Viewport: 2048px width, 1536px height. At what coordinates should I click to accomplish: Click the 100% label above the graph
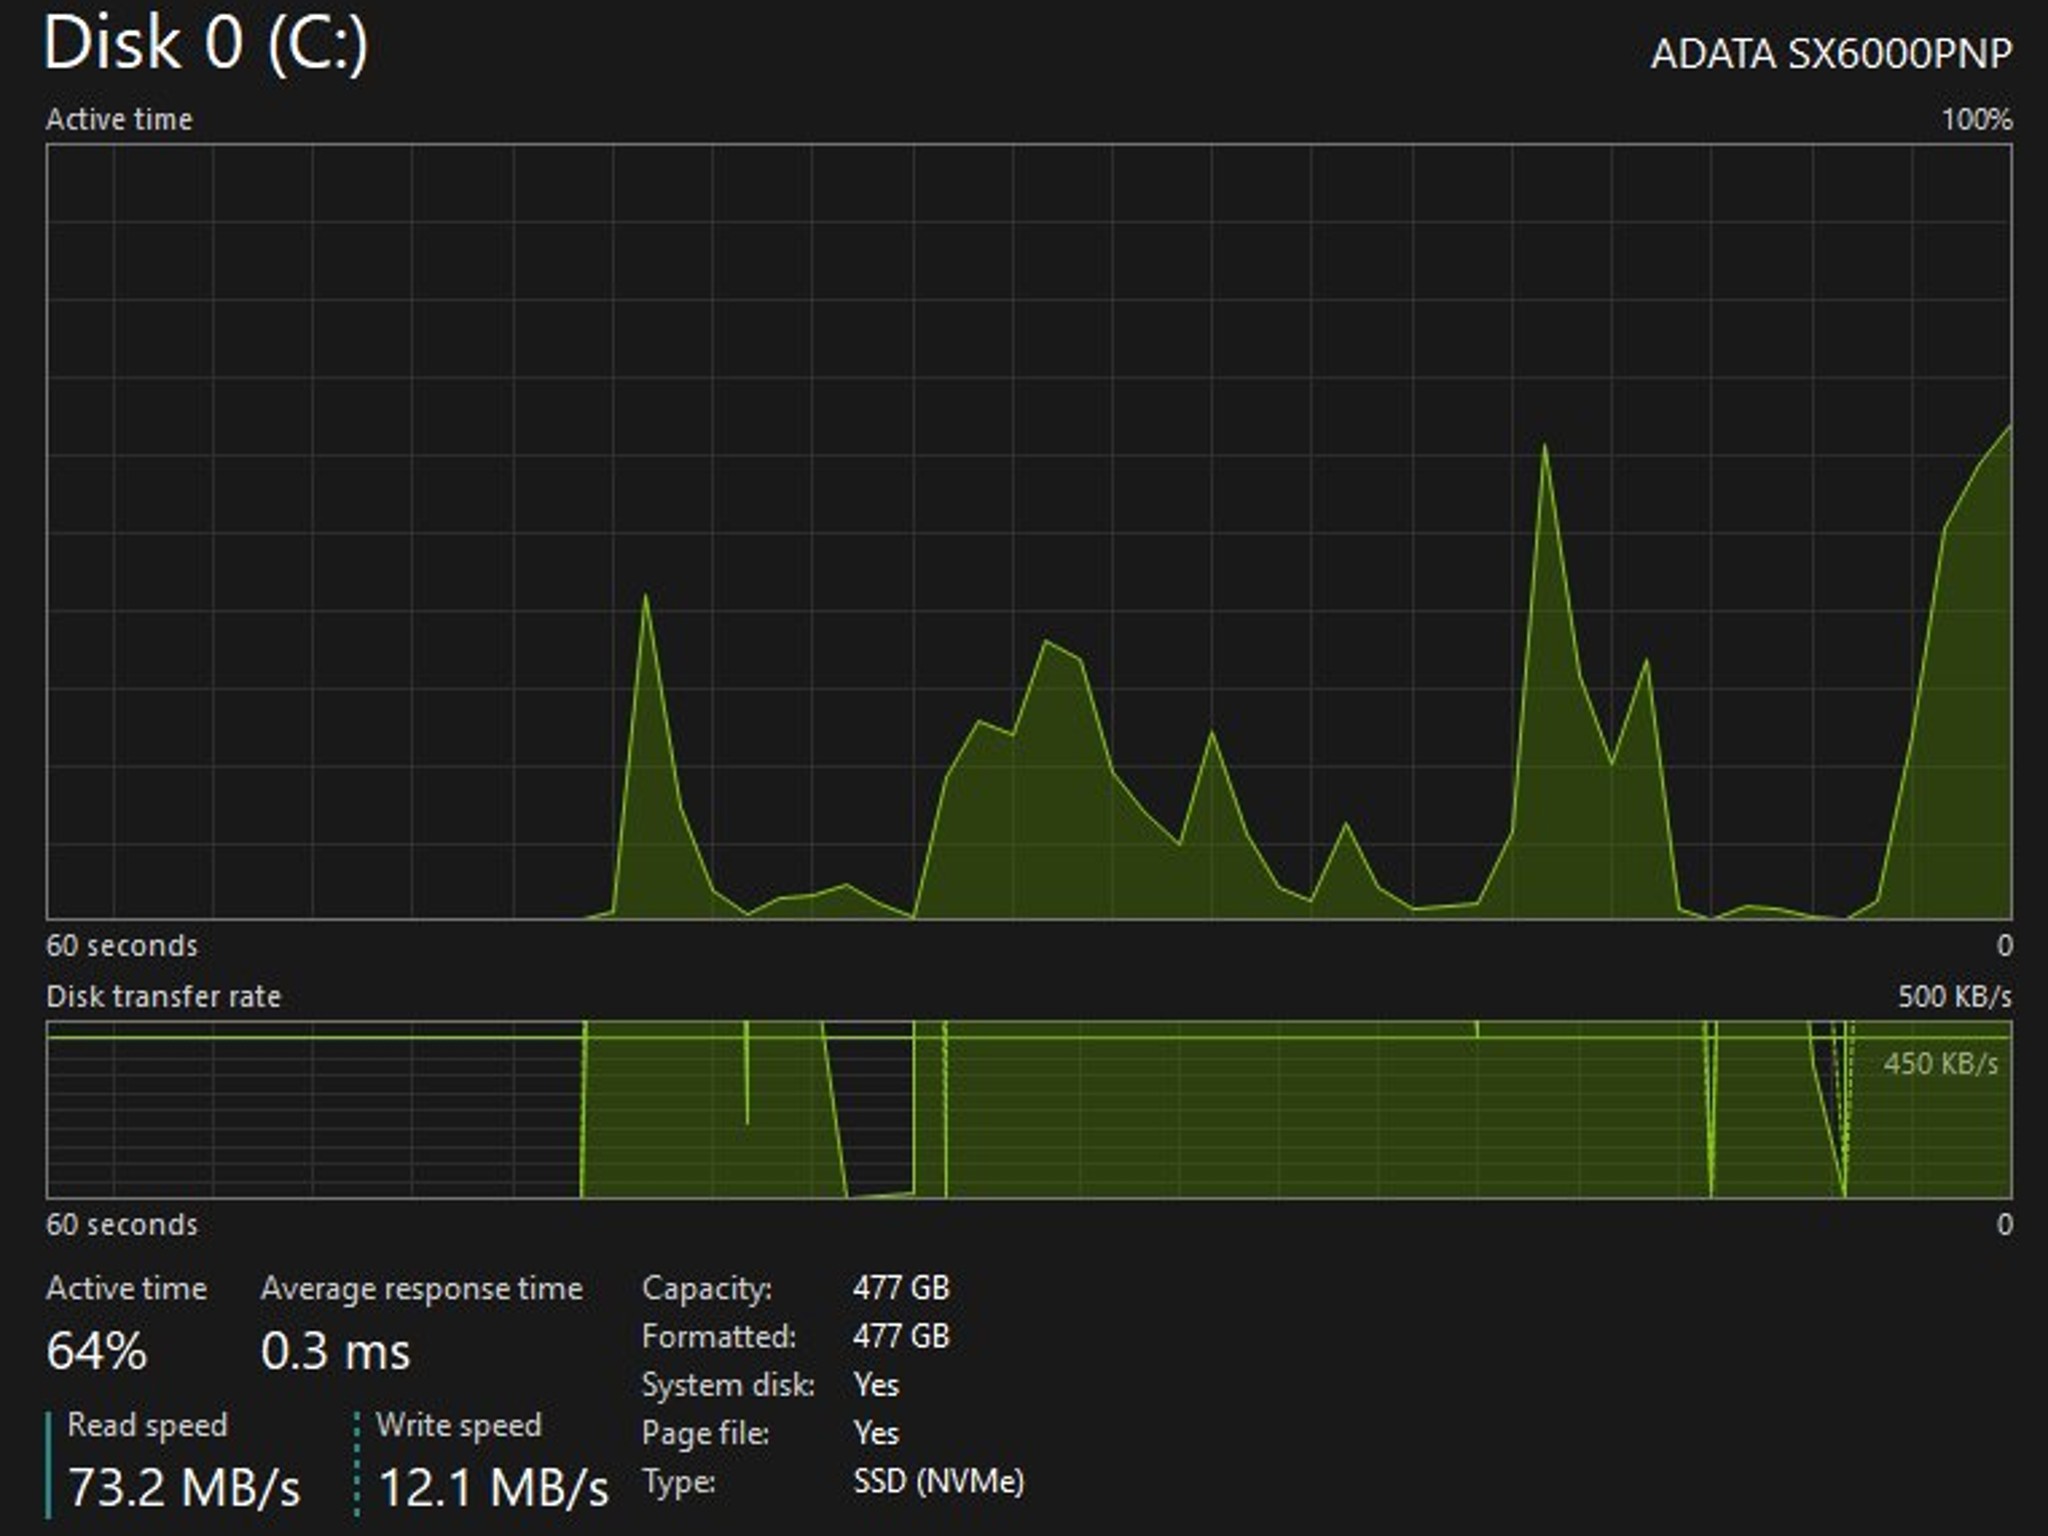point(1977,120)
